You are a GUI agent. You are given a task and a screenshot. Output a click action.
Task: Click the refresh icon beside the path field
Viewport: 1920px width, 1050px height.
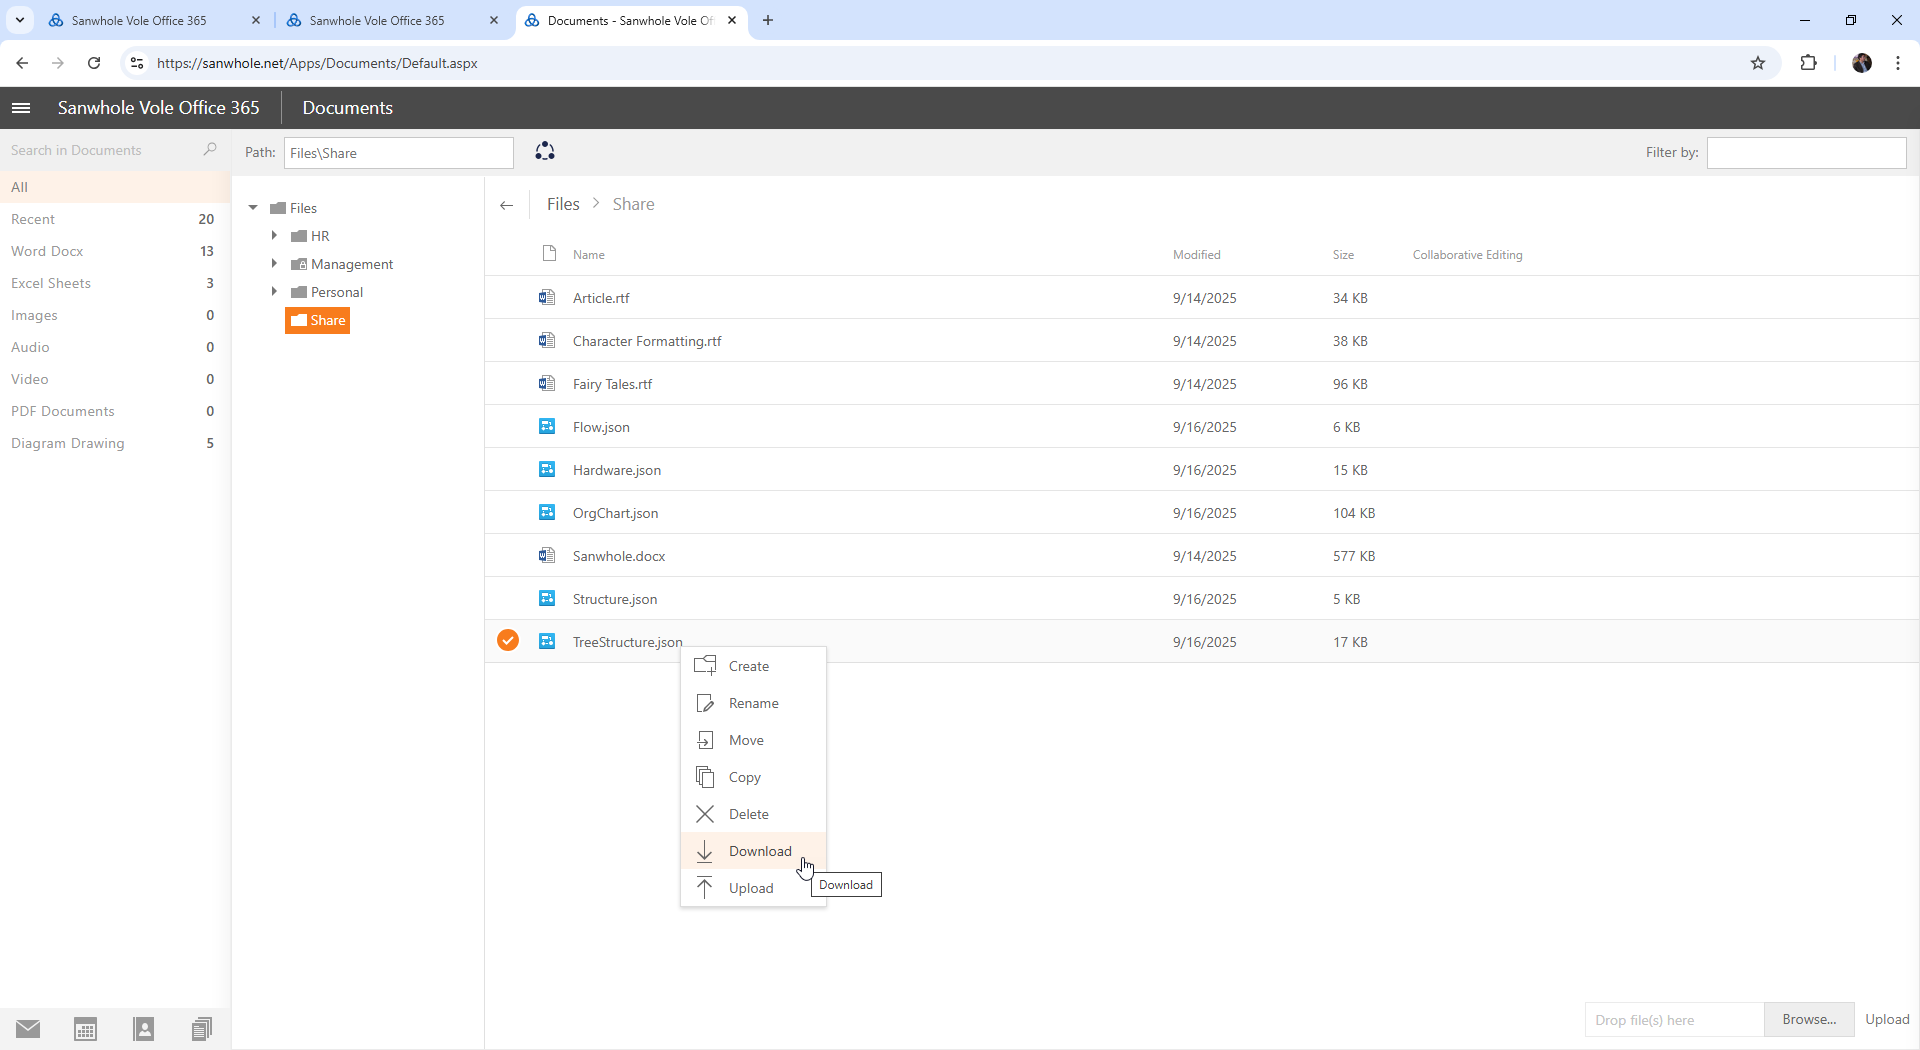[545, 152]
